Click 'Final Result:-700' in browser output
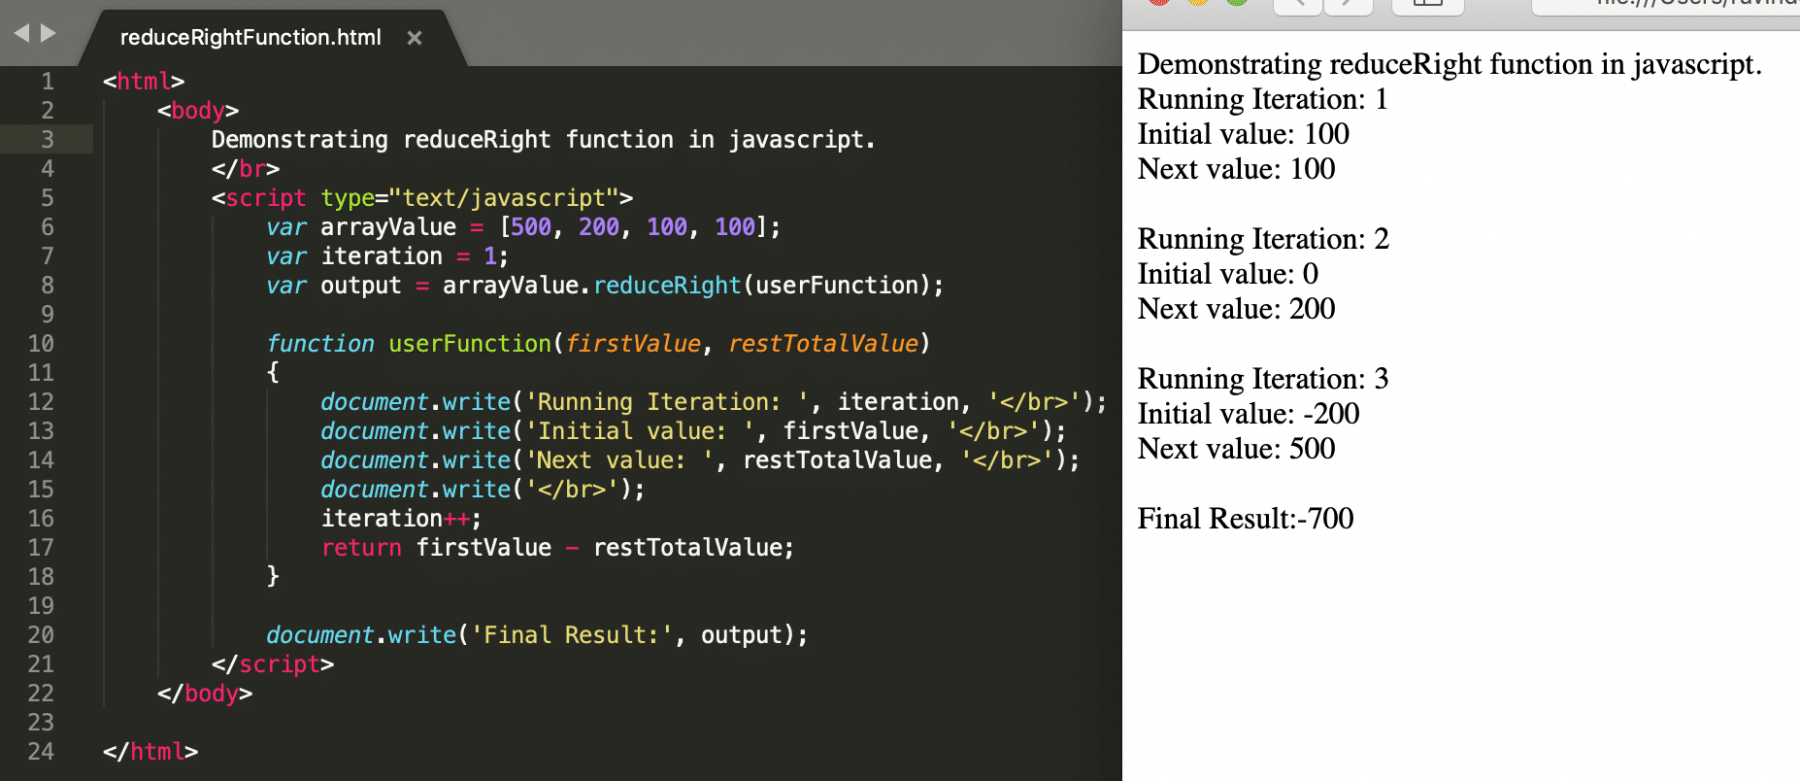 [x=1246, y=519]
